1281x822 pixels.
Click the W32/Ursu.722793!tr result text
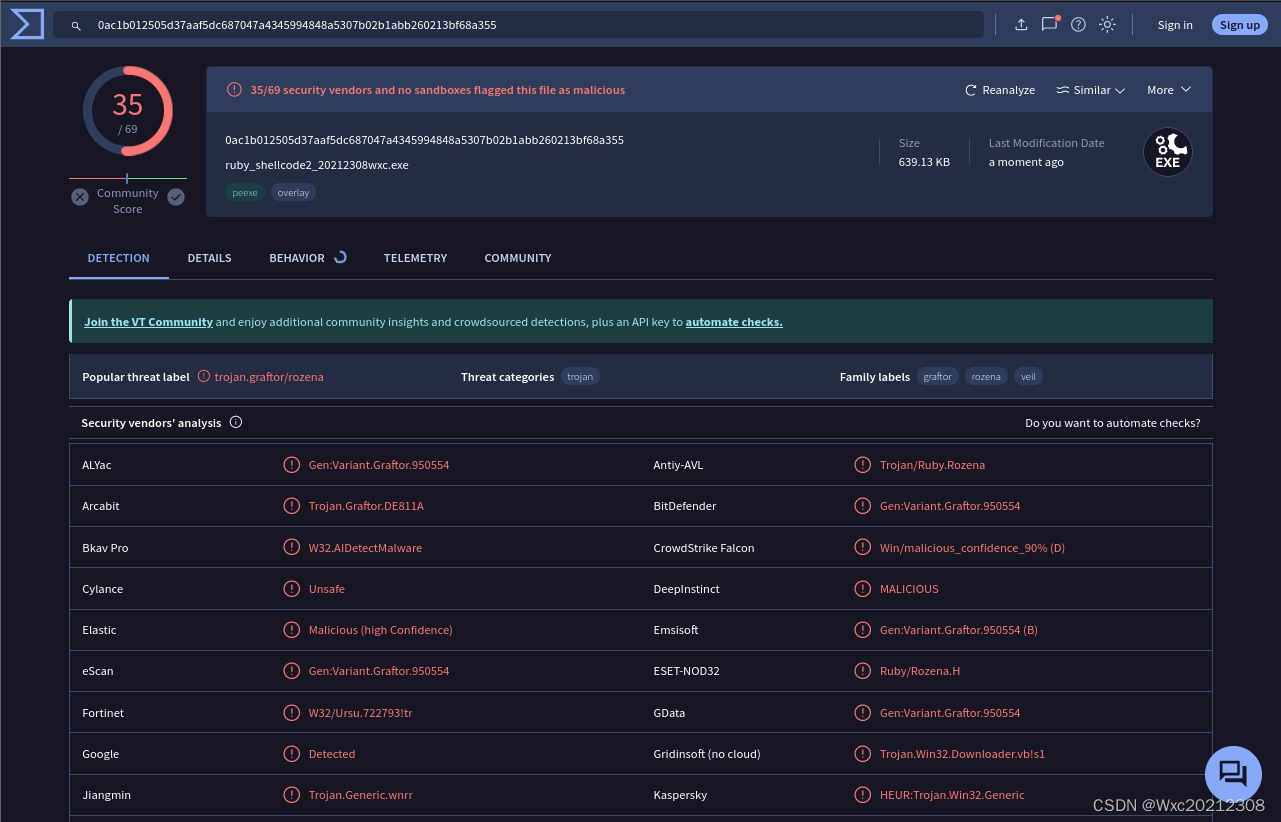pyautogui.click(x=361, y=713)
